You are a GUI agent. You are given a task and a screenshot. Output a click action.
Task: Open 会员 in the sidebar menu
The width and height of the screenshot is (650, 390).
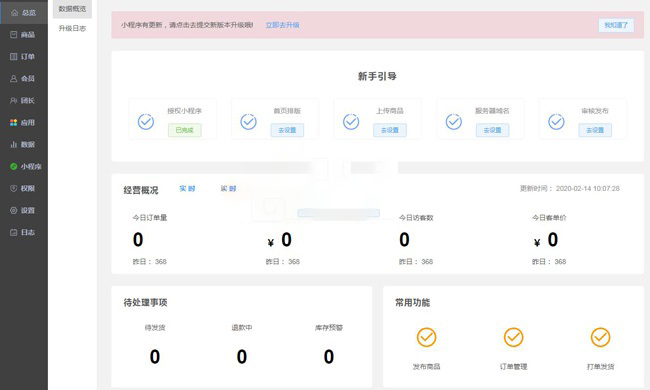pos(24,79)
